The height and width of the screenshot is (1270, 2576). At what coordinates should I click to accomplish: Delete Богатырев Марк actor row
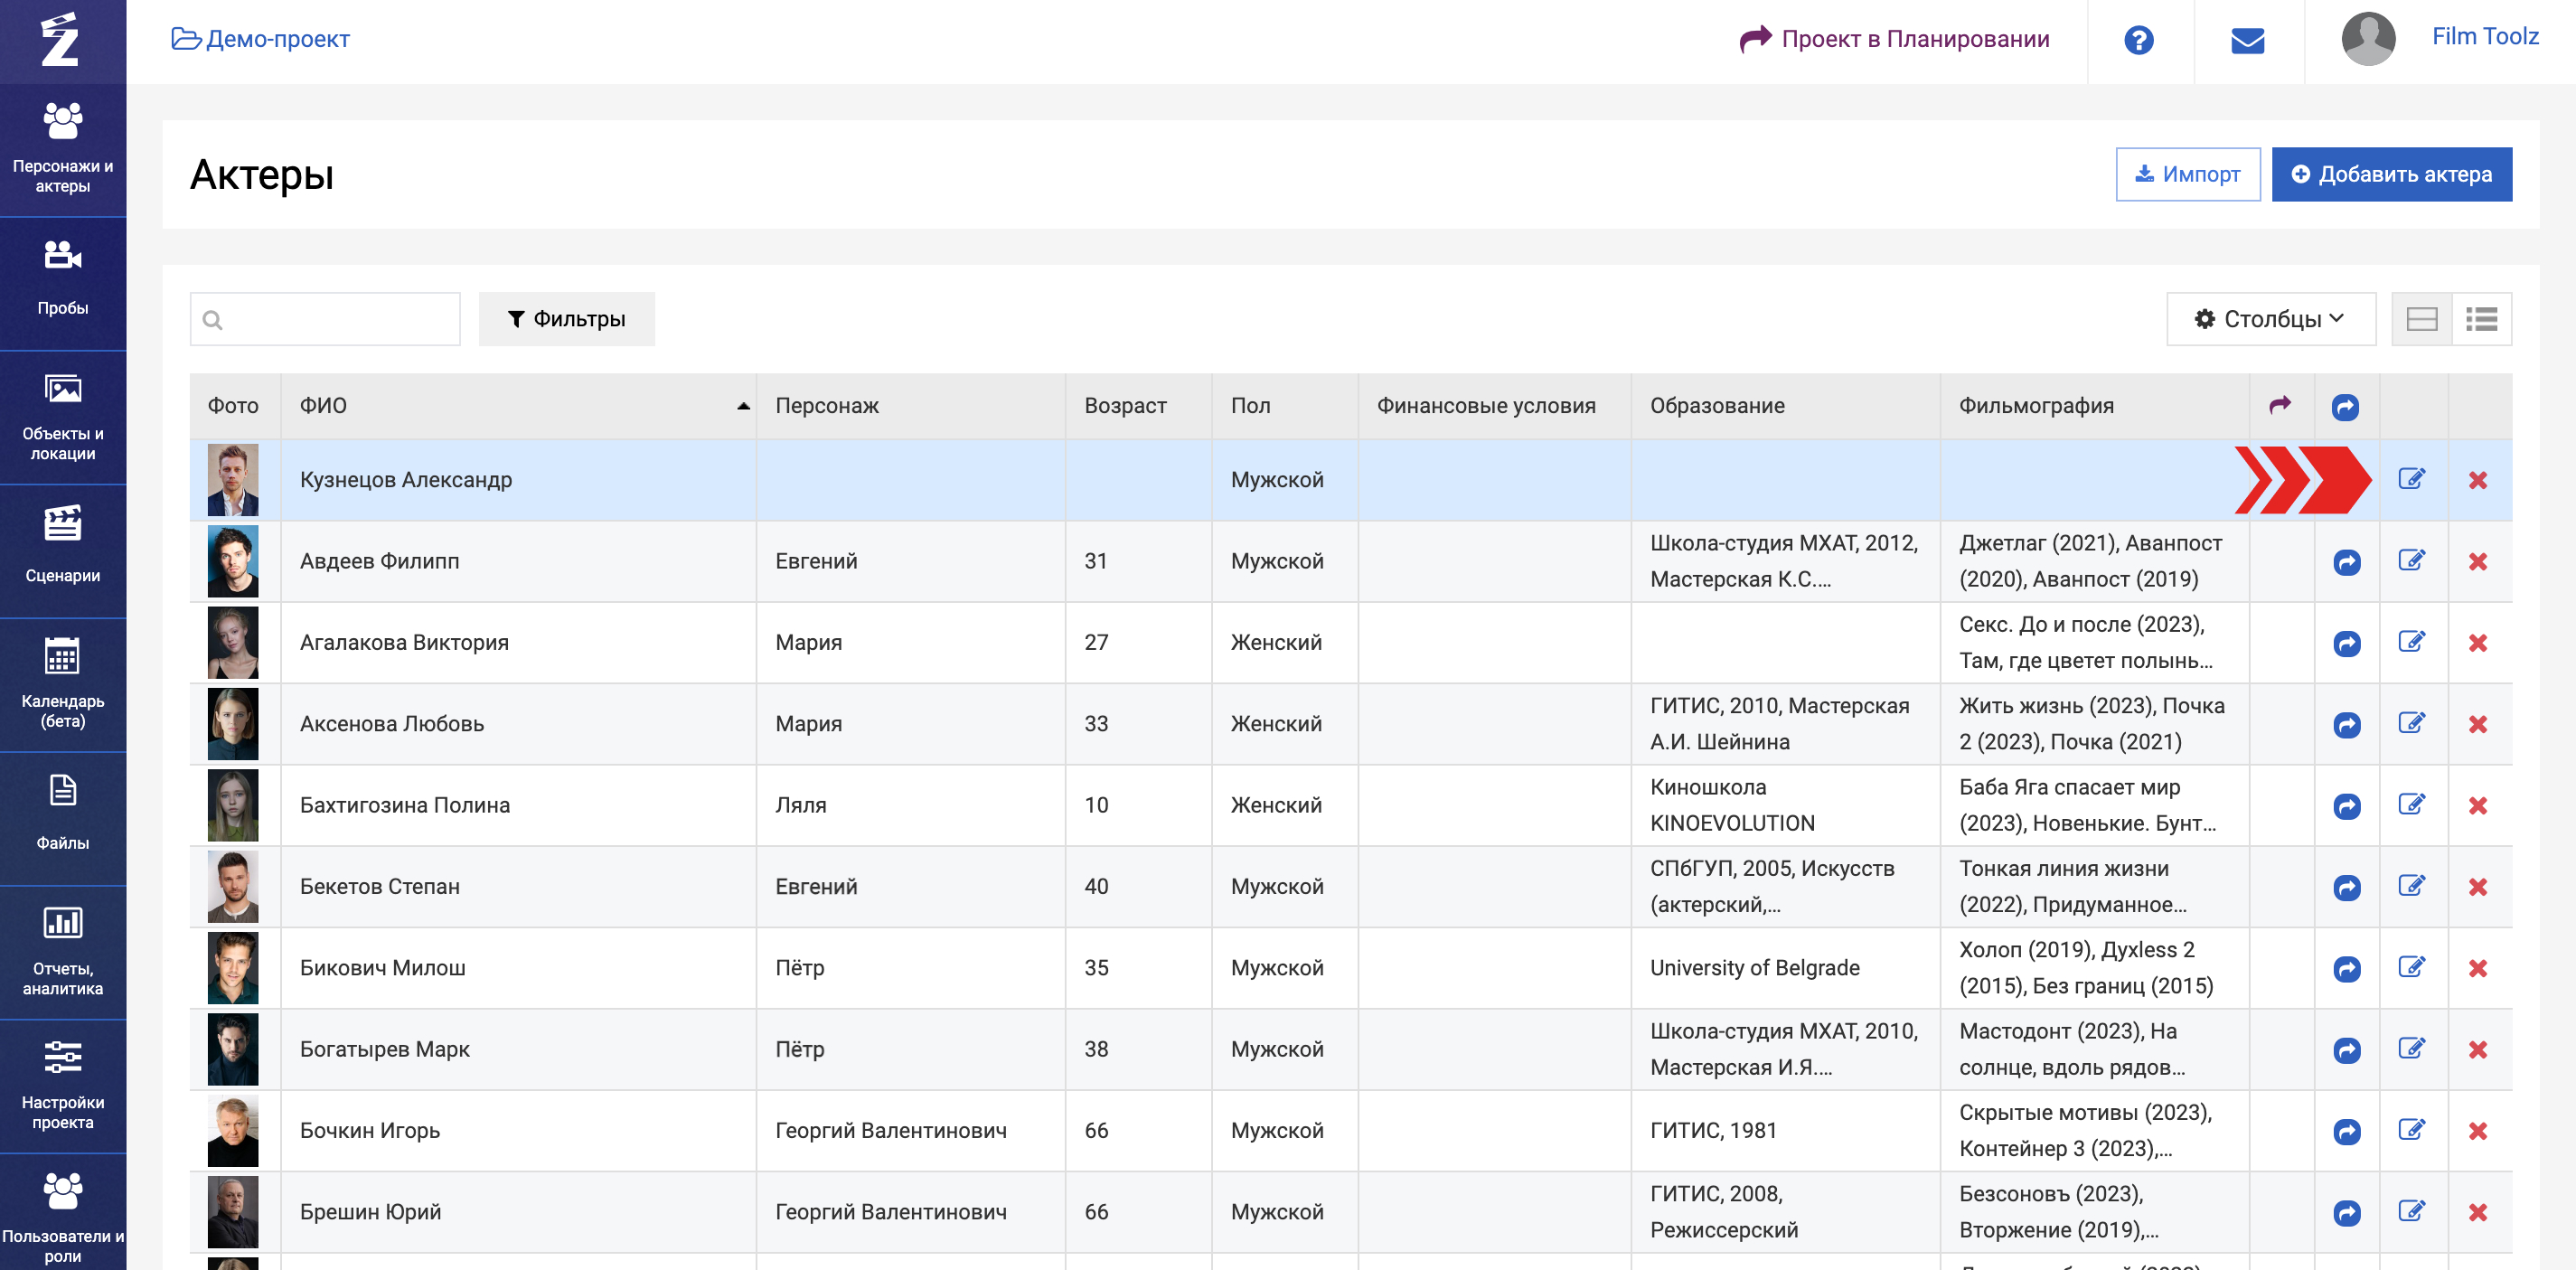point(2477,1050)
